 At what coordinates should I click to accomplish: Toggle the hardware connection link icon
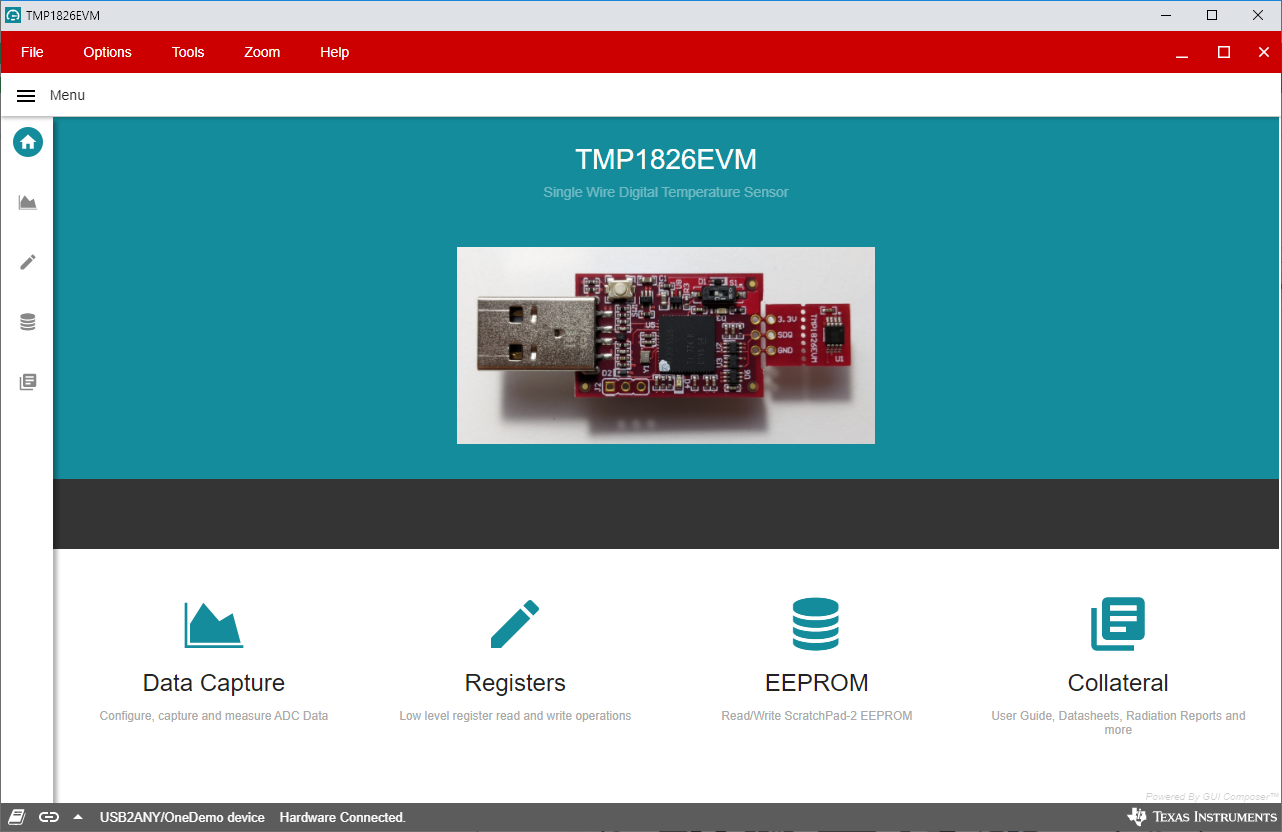(49, 817)
